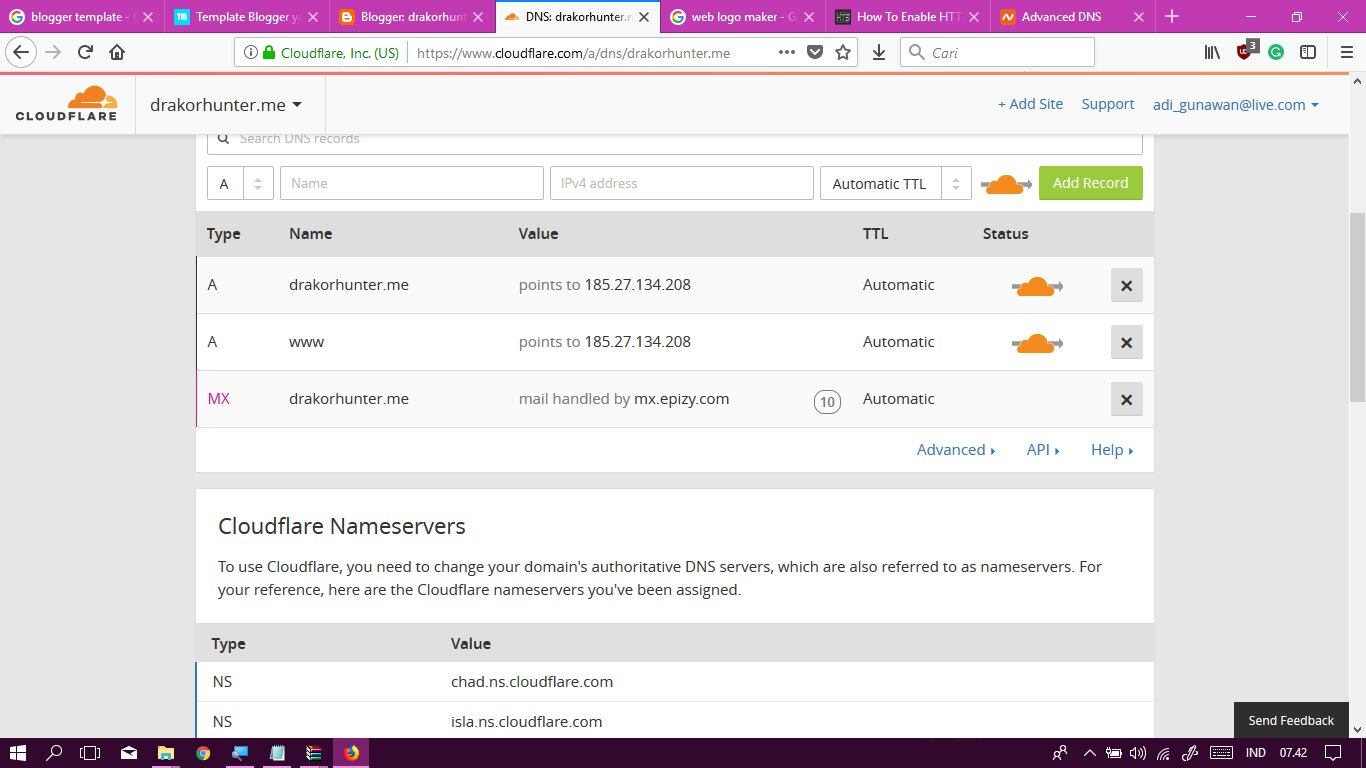Open Mail app from taskbar
The width and height of the screenshot is (1366, 768).
129,753
